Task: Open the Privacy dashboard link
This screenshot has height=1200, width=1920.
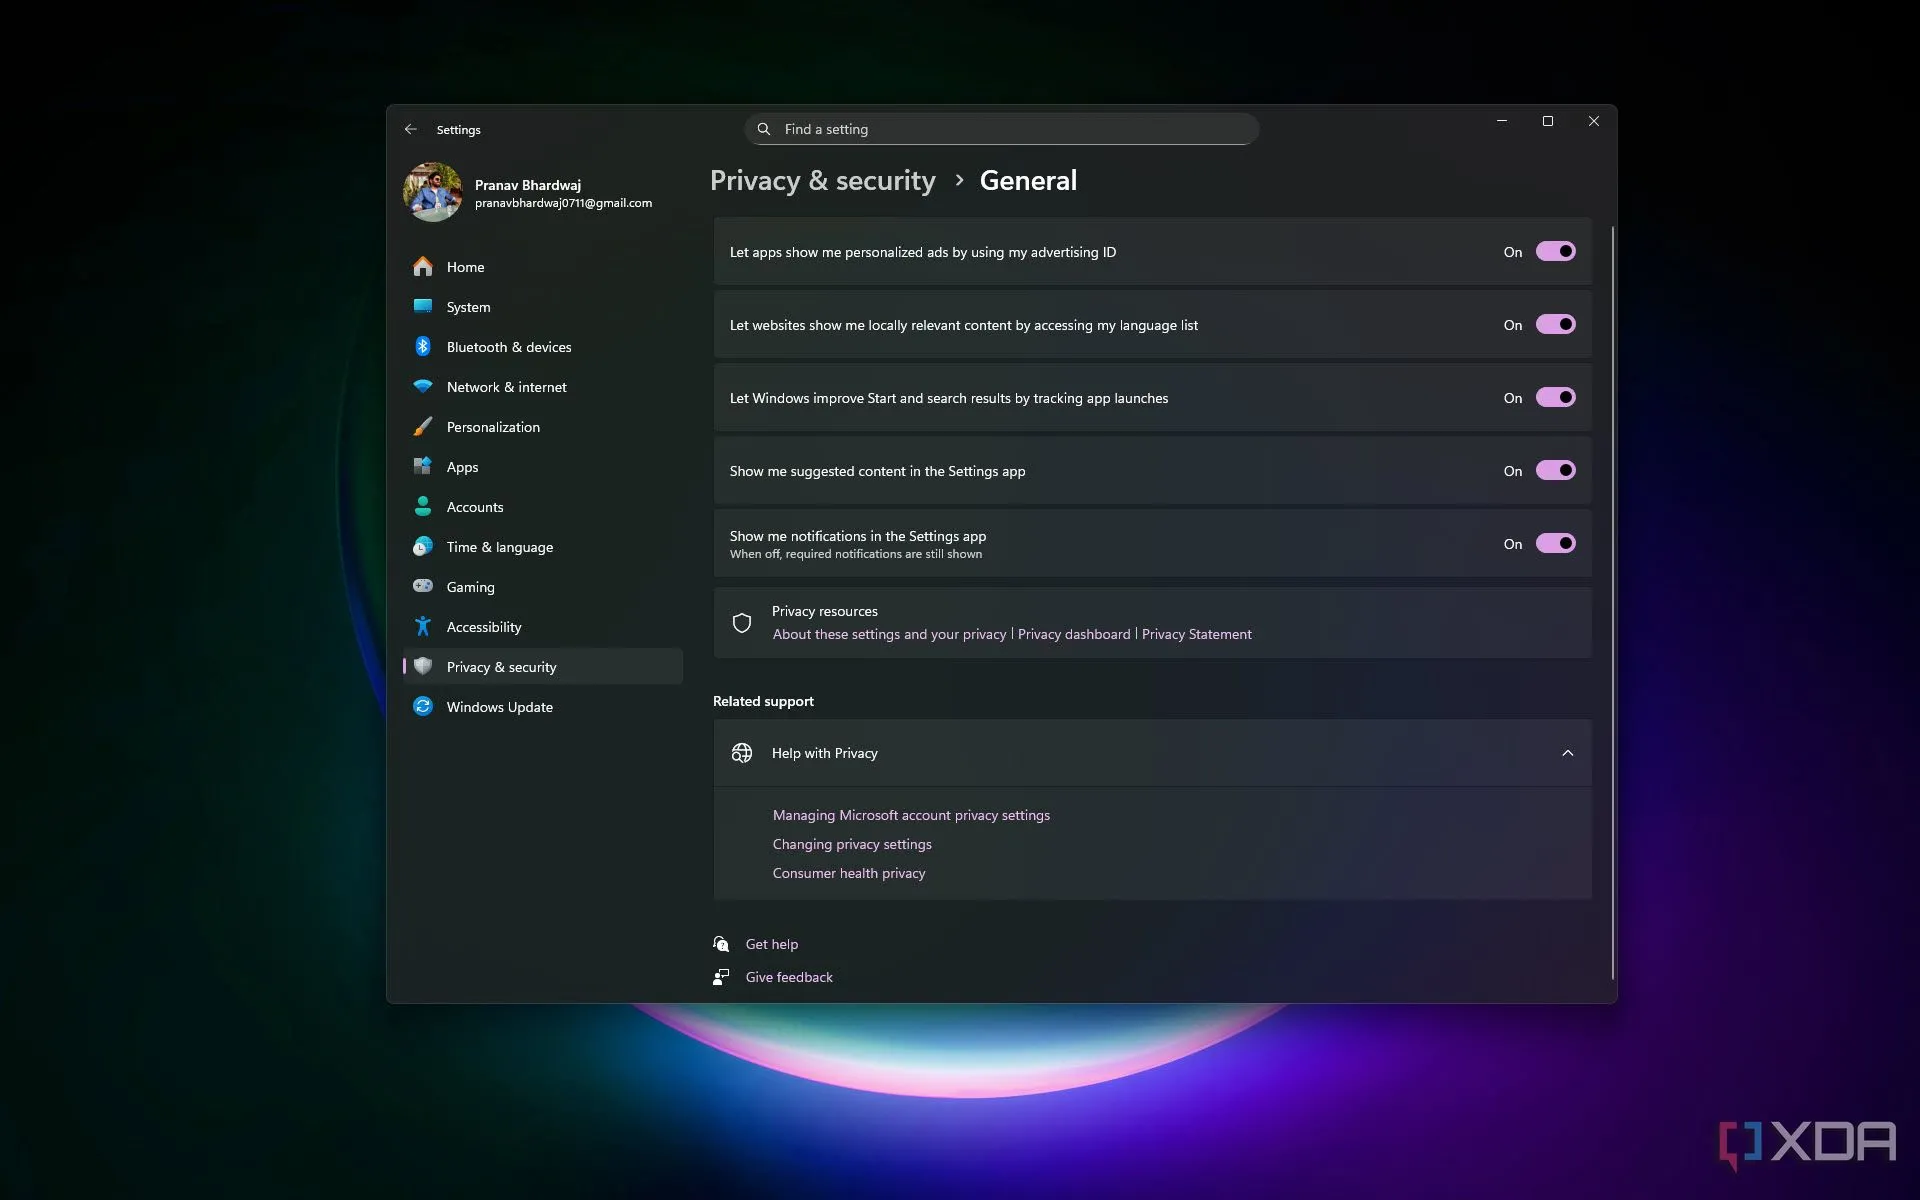Action: 1074,634
